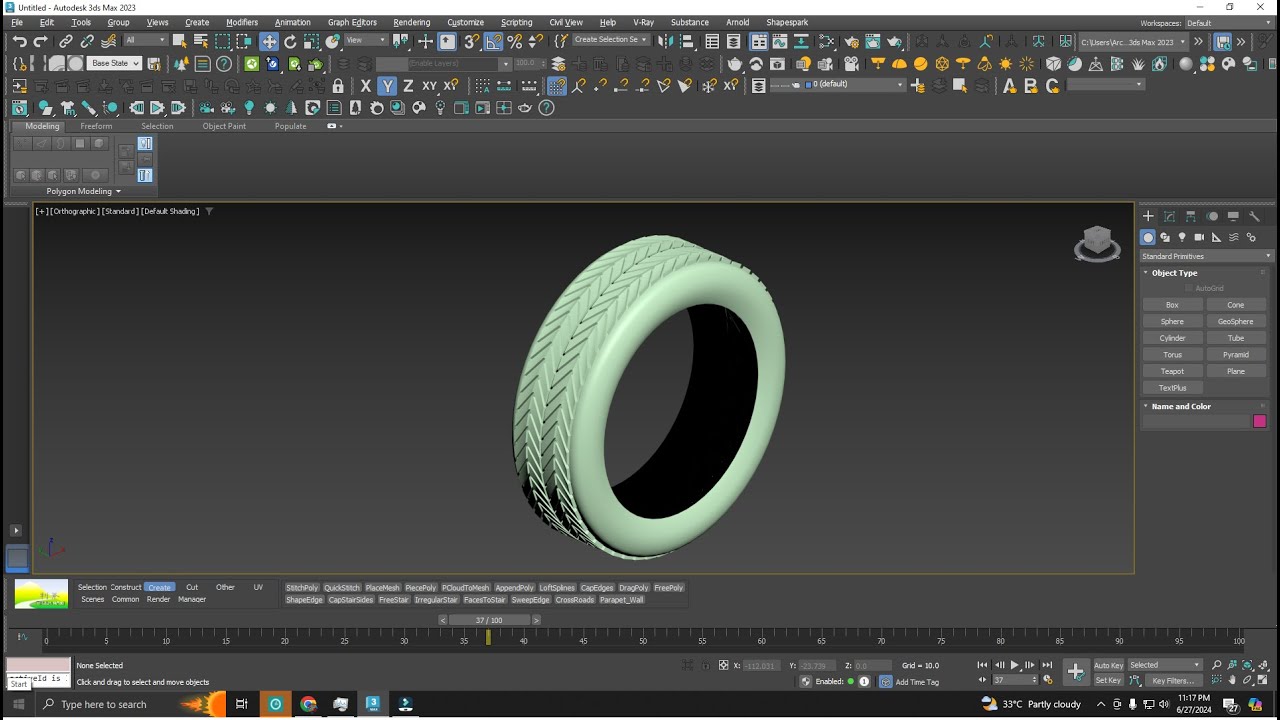
Task: Expand the Polygon Modeling panel
Action: 83,191
